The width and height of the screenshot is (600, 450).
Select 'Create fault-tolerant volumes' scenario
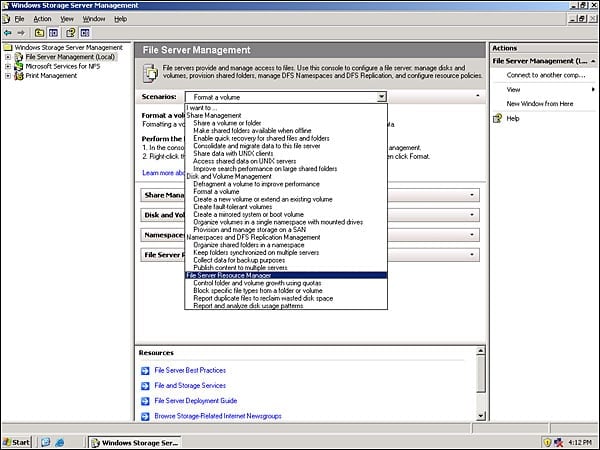[233, 207]
